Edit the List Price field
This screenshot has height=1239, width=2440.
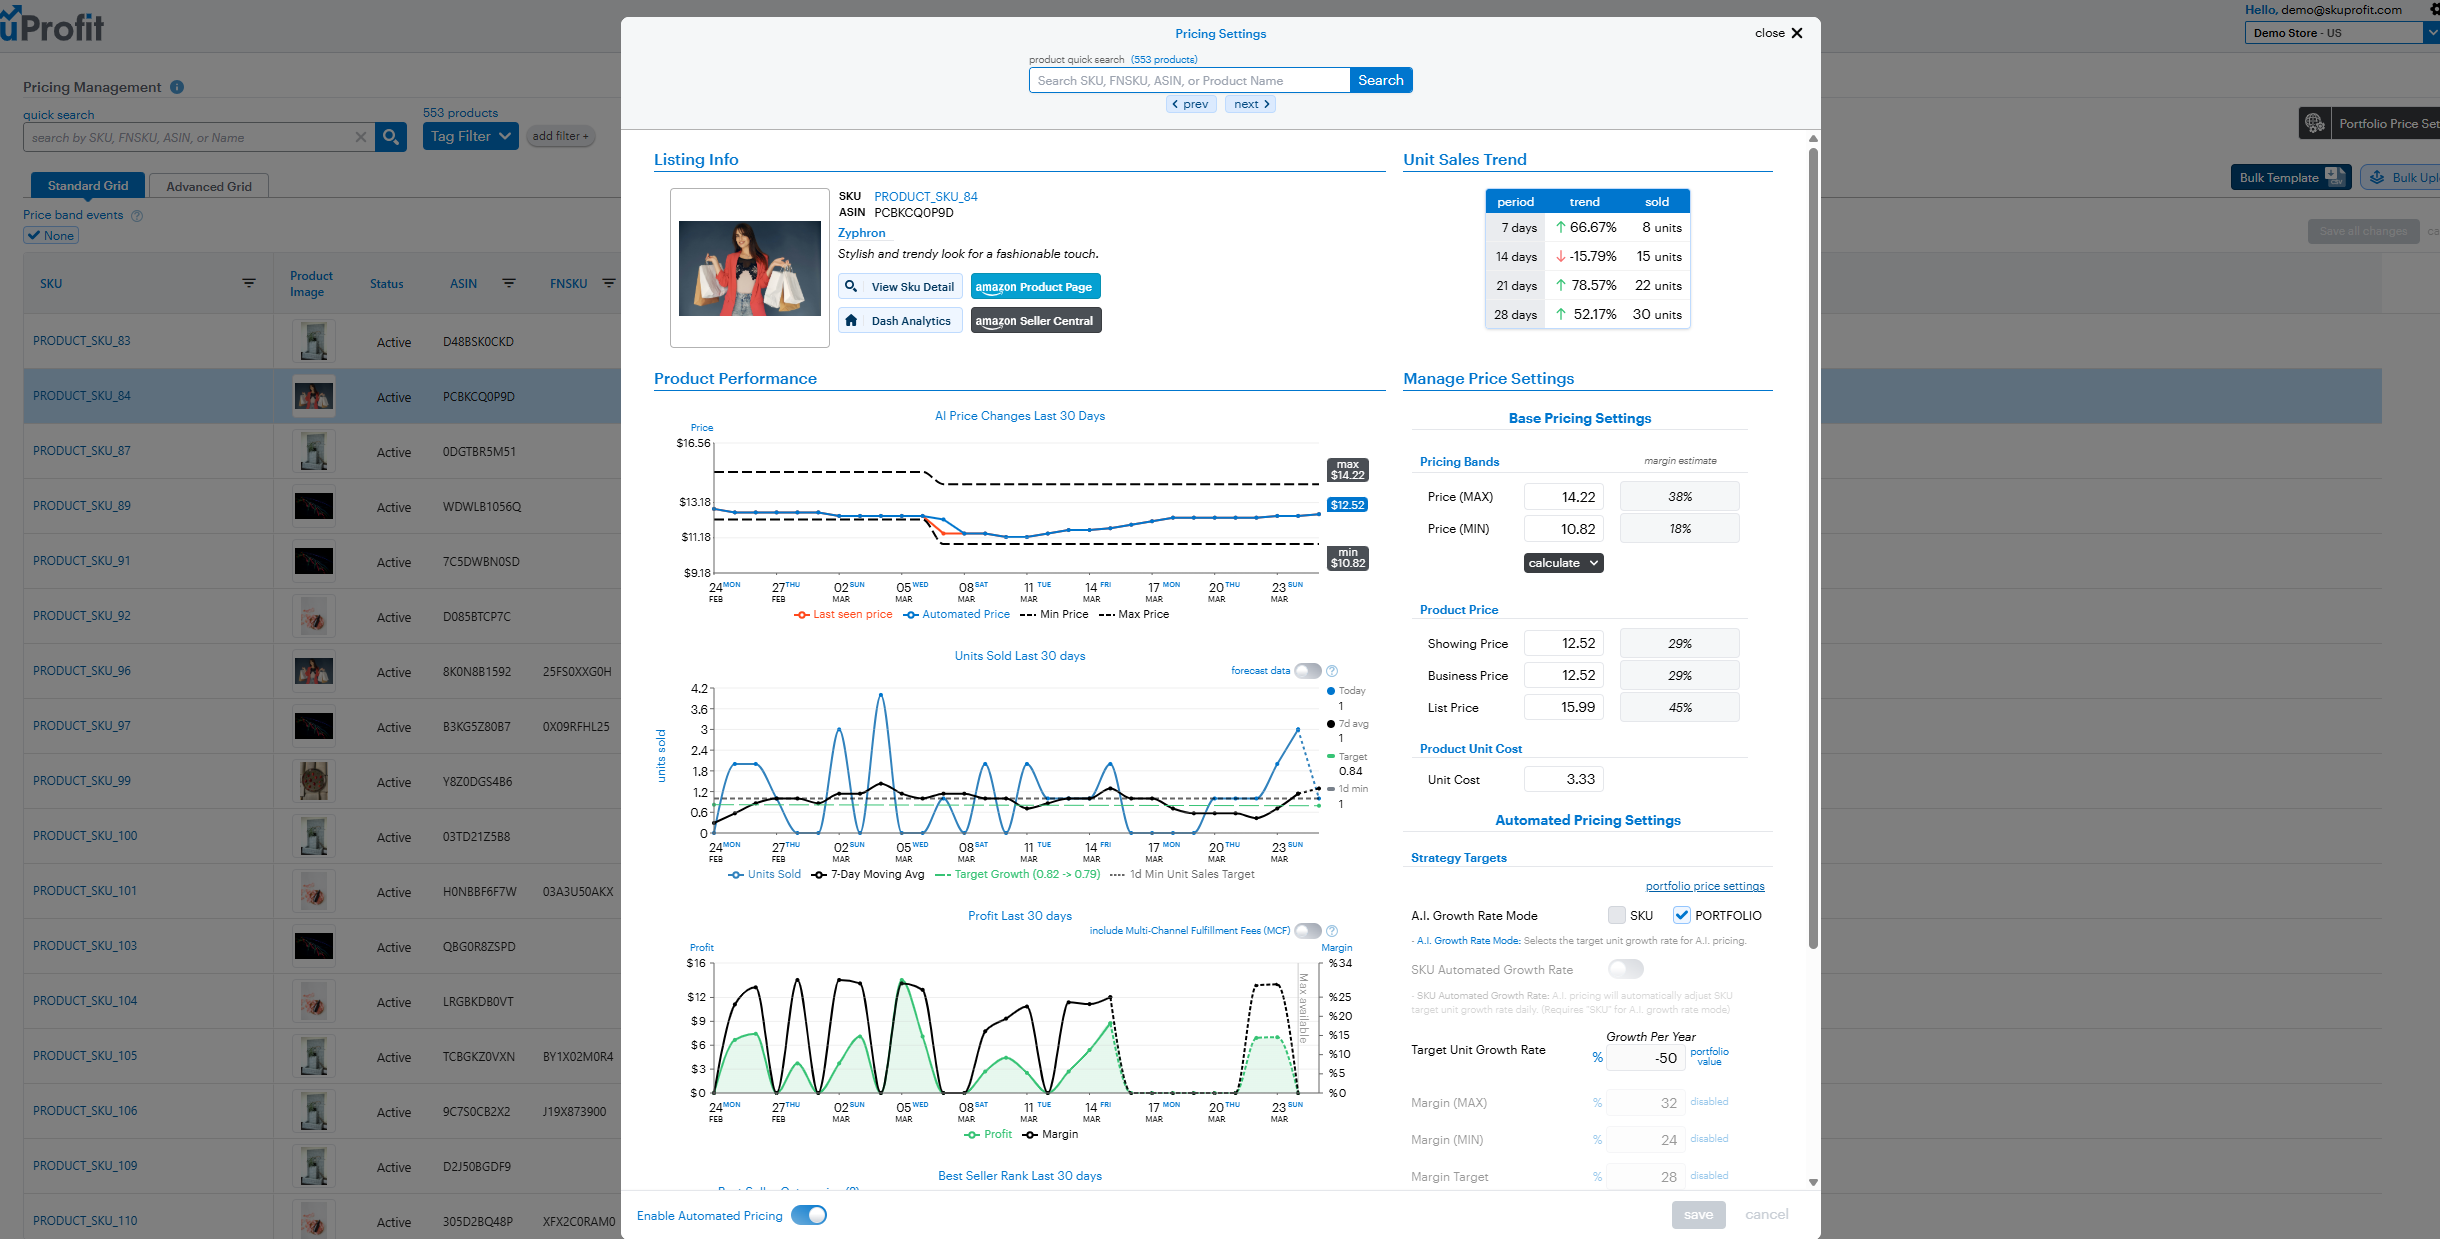(x=1564, y=708)
